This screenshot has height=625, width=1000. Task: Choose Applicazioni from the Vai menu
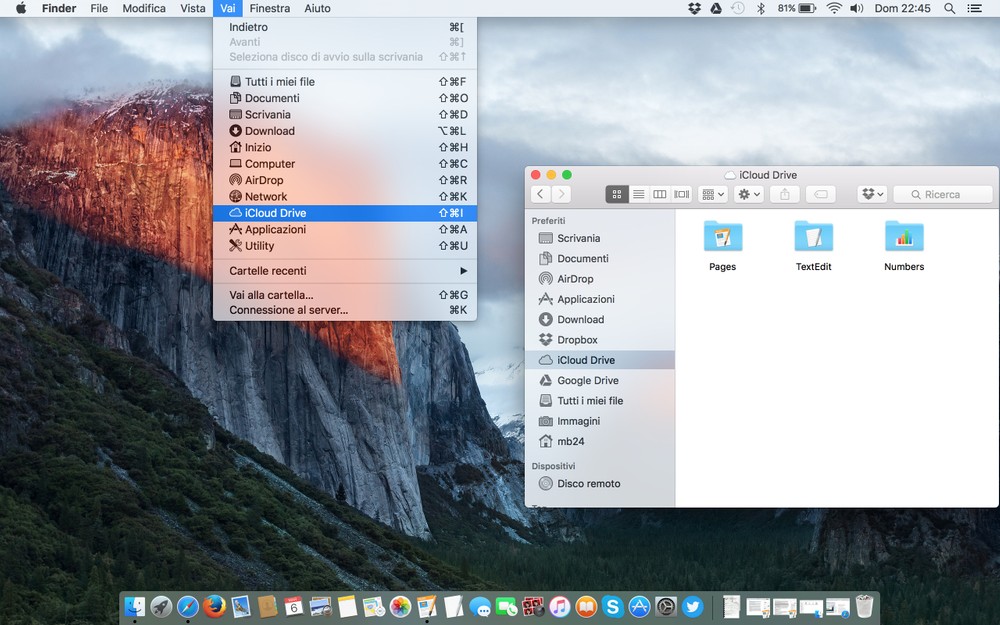click(x=275, y=230)
